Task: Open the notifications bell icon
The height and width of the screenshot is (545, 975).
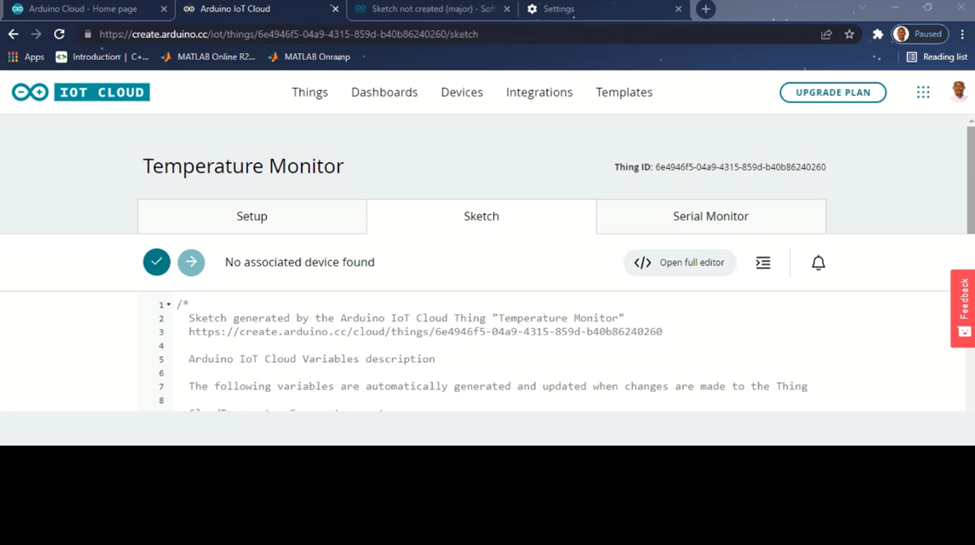Action: pos(818,263)
